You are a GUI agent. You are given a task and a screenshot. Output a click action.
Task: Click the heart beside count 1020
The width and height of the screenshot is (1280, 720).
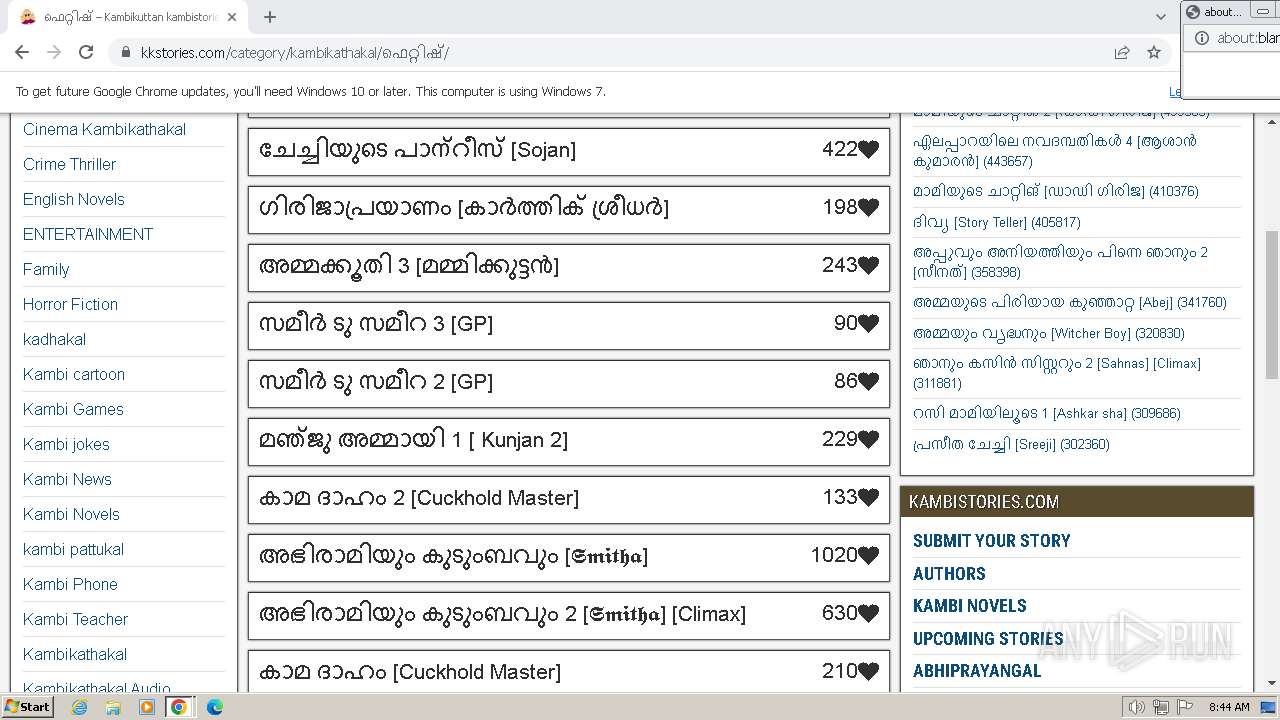coord(868,556)
